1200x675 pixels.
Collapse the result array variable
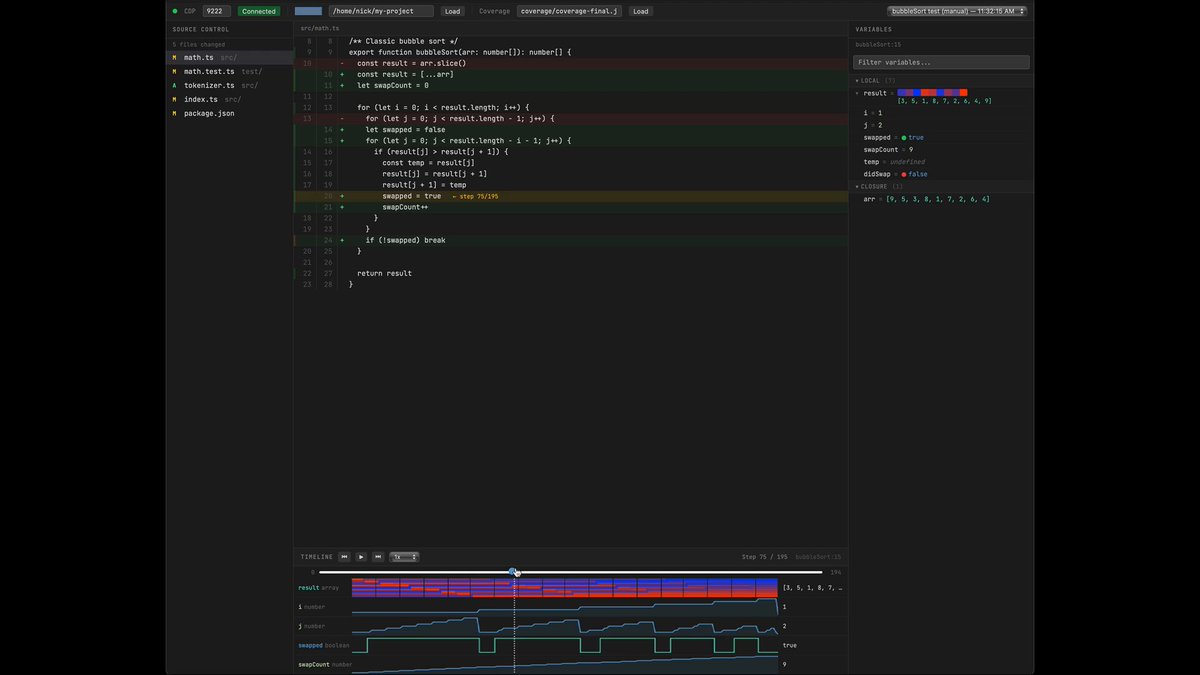(857, 93)
